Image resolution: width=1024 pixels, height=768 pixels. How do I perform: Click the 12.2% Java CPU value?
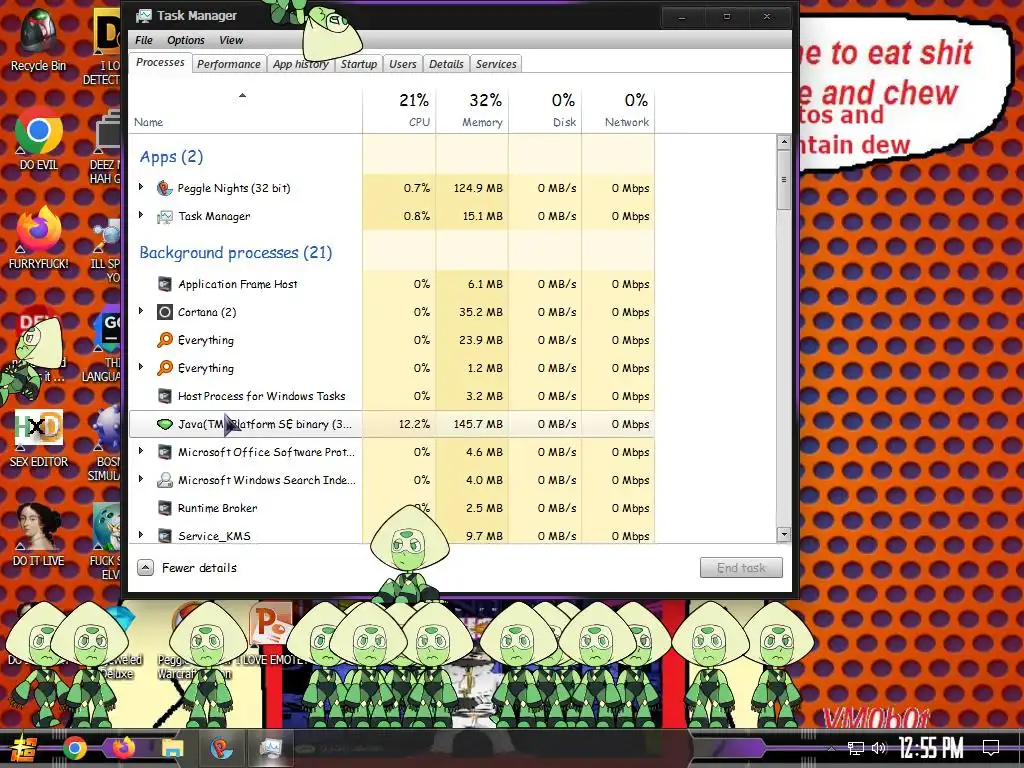pyautogui.click(x=414, y=424)
